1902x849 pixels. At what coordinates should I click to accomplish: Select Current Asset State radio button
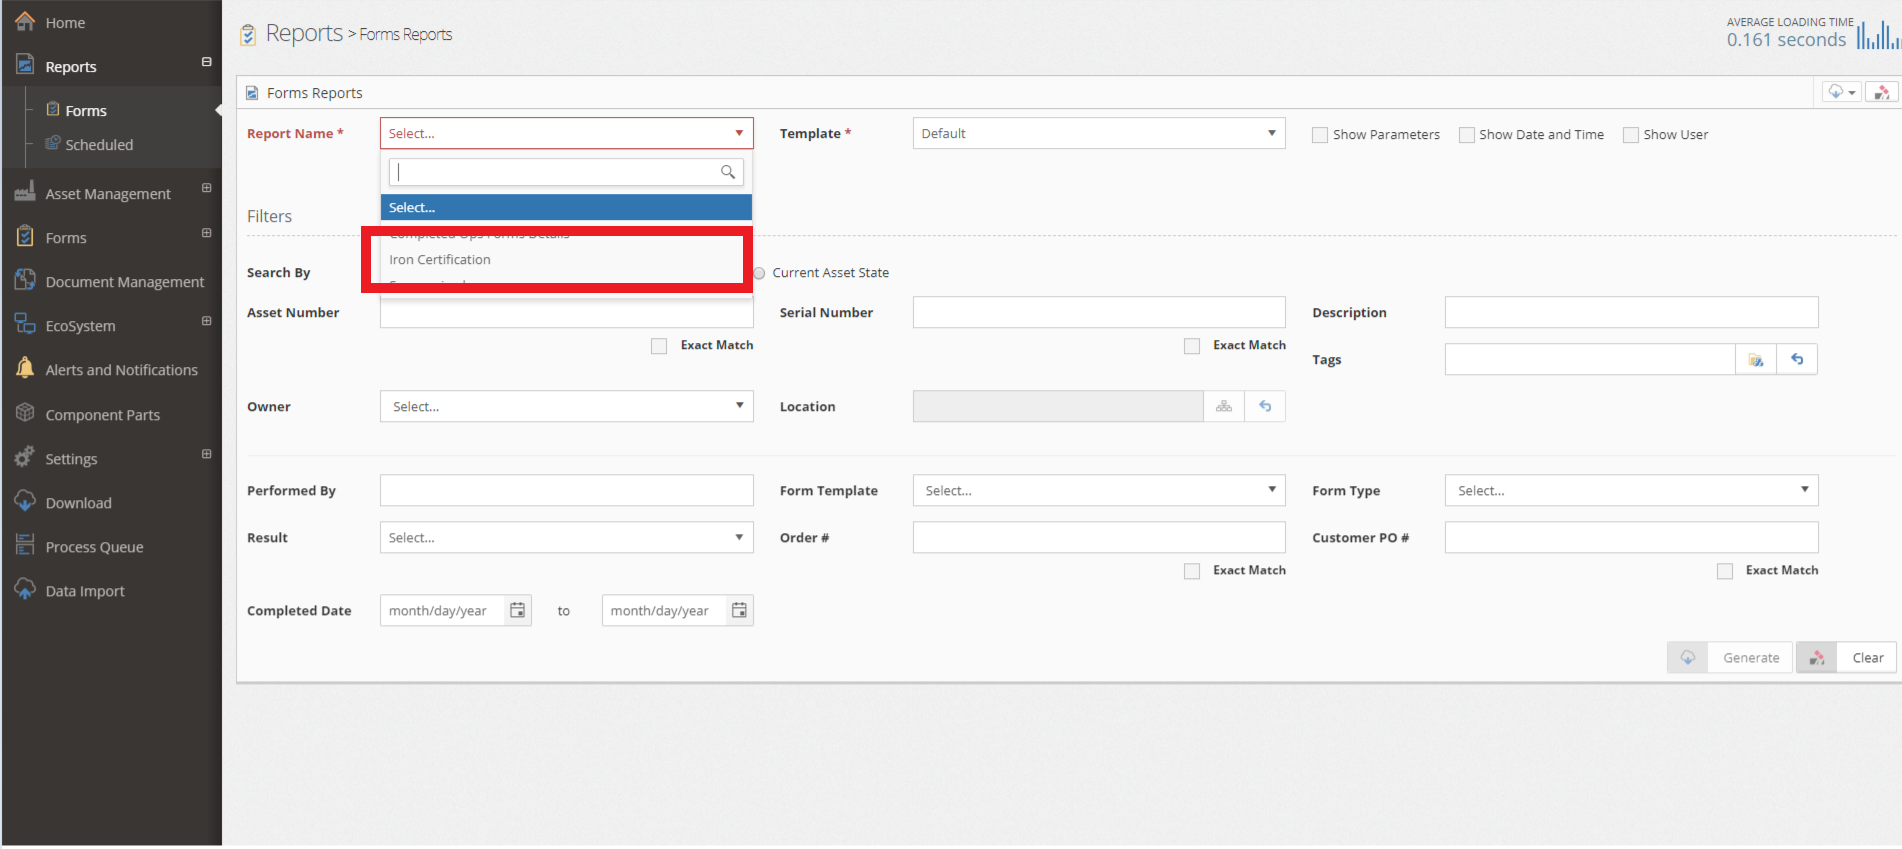click(x=760, y=273)
